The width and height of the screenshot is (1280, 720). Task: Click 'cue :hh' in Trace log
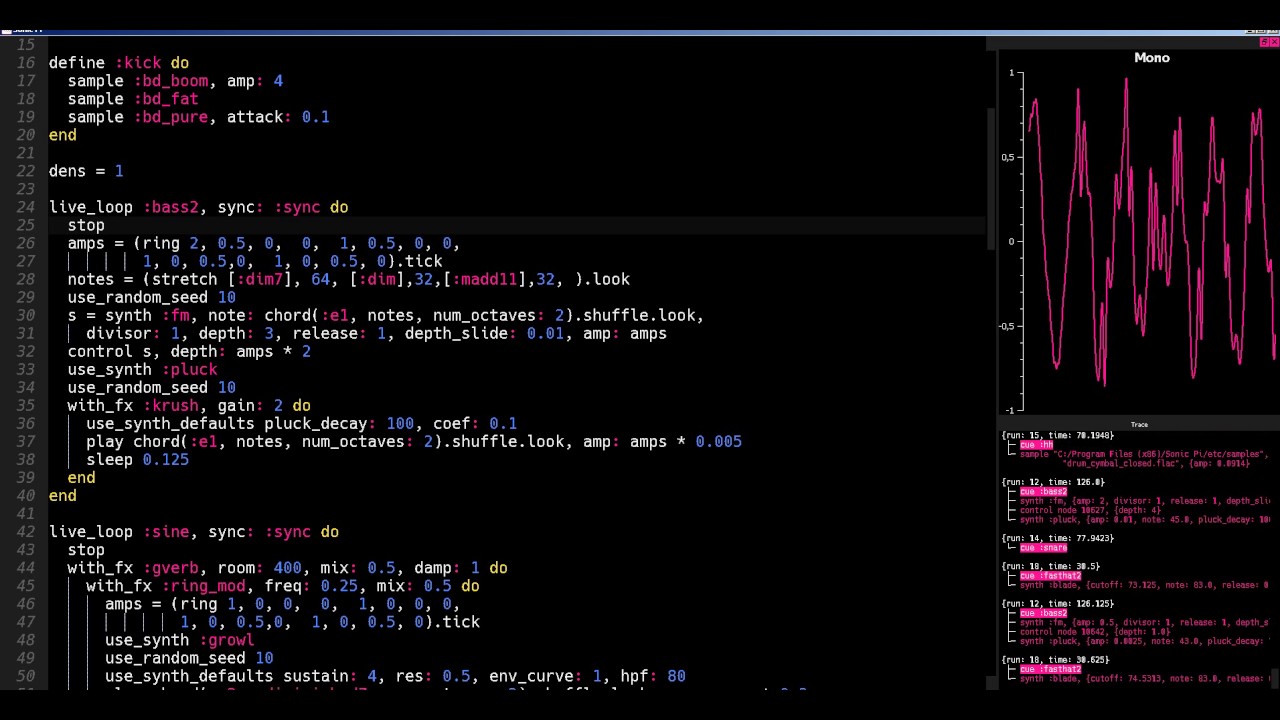1036,445
